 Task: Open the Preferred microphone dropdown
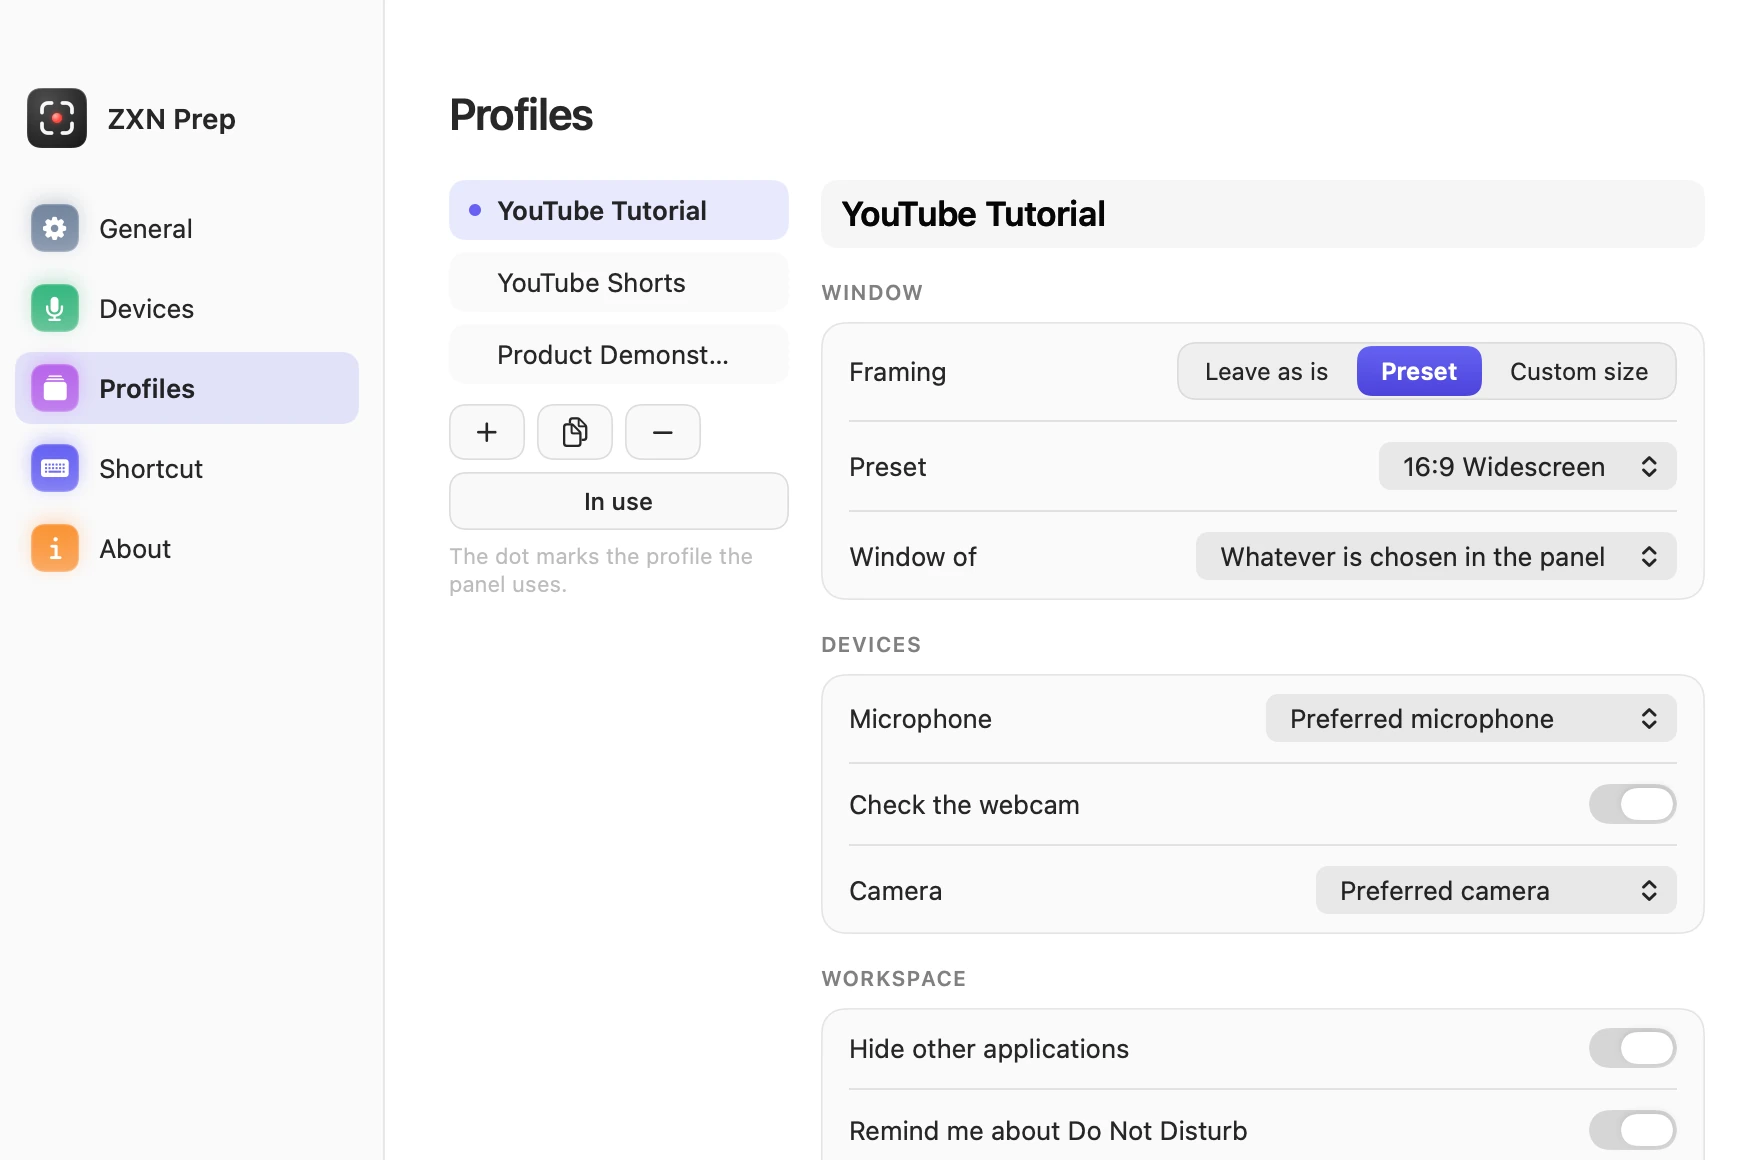(x=1471, y=718)
